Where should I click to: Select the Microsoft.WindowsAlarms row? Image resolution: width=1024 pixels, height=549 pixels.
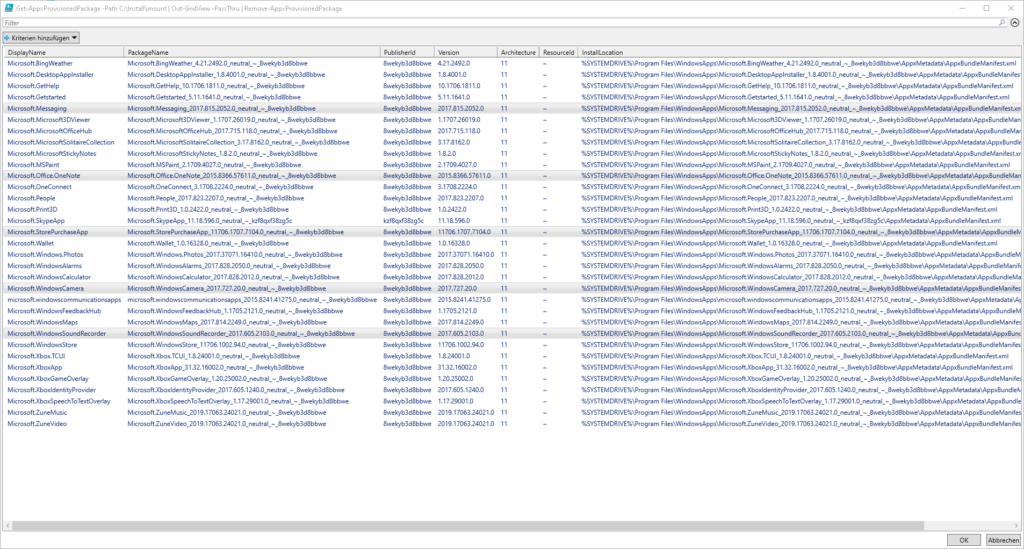512,266
